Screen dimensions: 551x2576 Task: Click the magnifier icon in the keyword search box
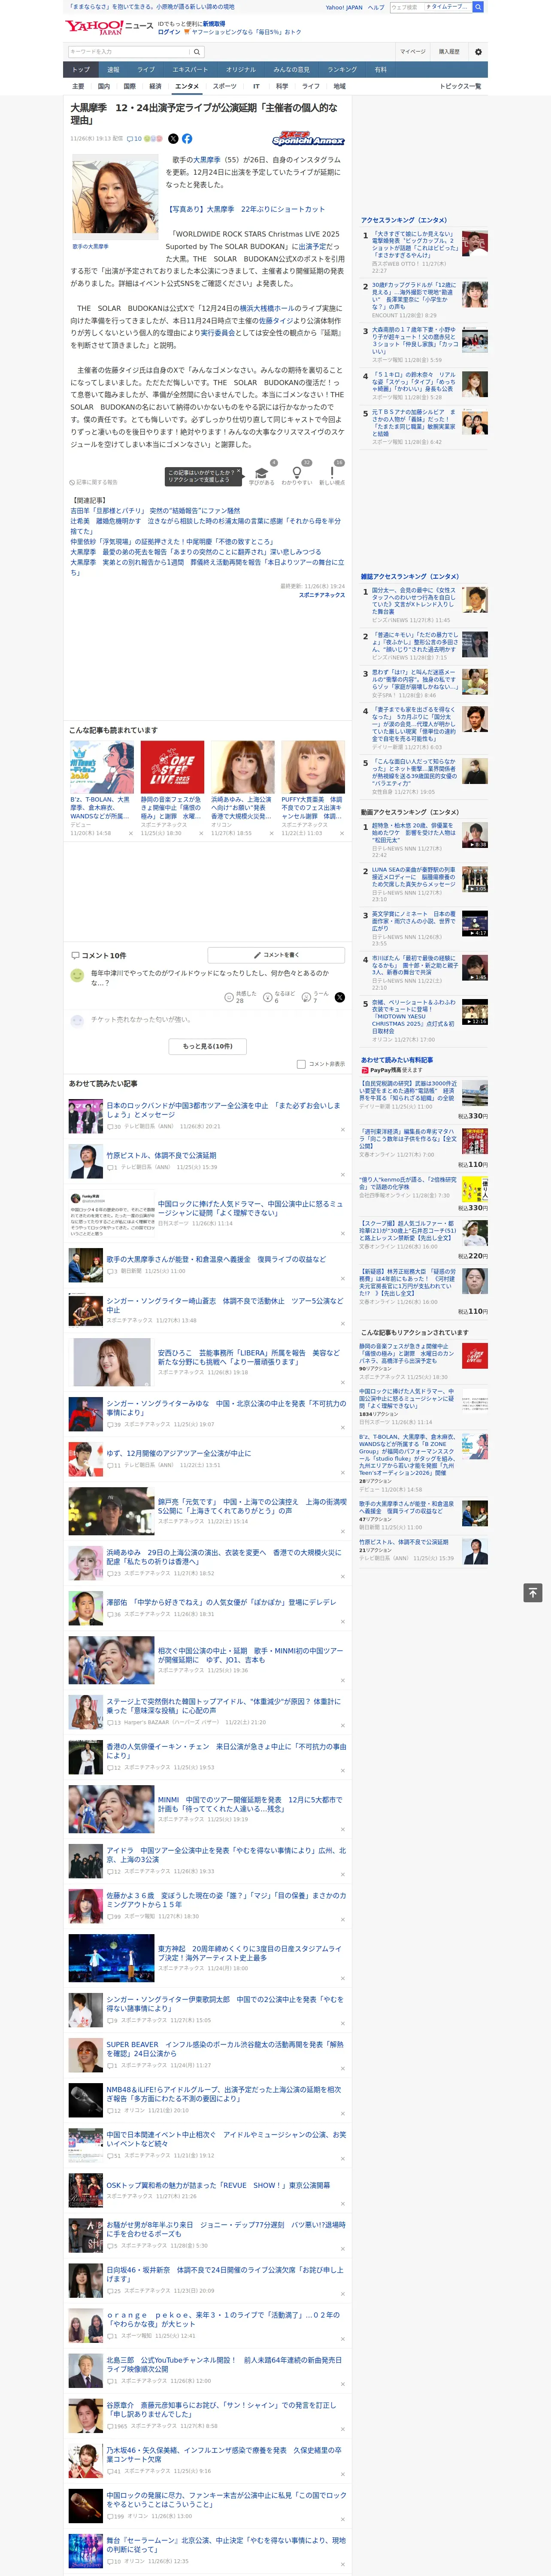196,51
